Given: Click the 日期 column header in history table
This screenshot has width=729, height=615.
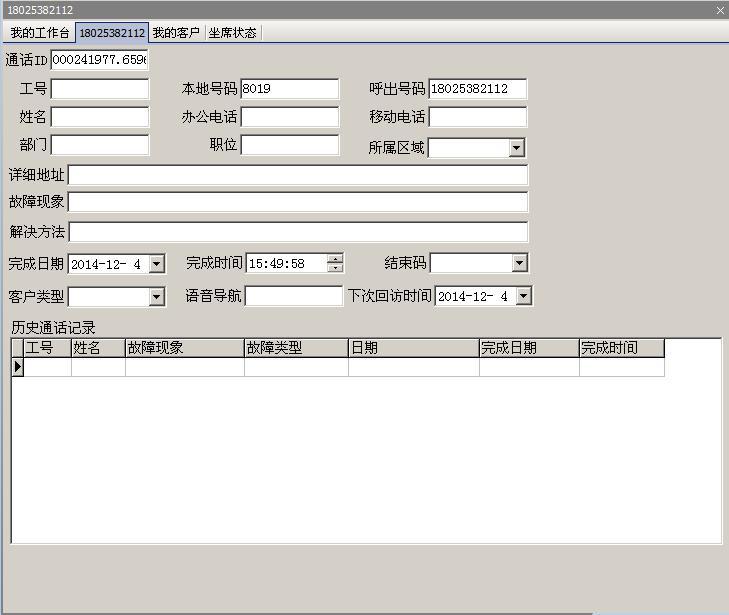Looking at the screenshot, I should click(413, 348).
